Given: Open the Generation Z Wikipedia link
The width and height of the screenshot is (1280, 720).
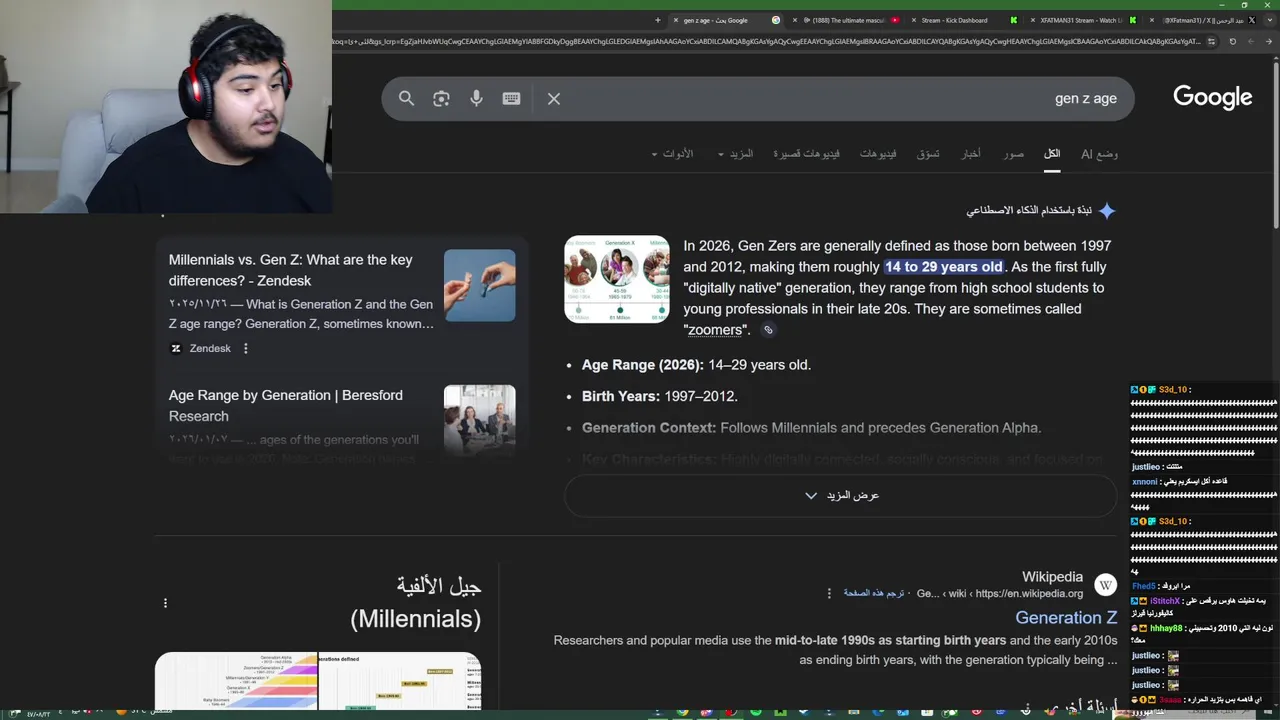Looking at the screenshot, I should click(1066, 618).
